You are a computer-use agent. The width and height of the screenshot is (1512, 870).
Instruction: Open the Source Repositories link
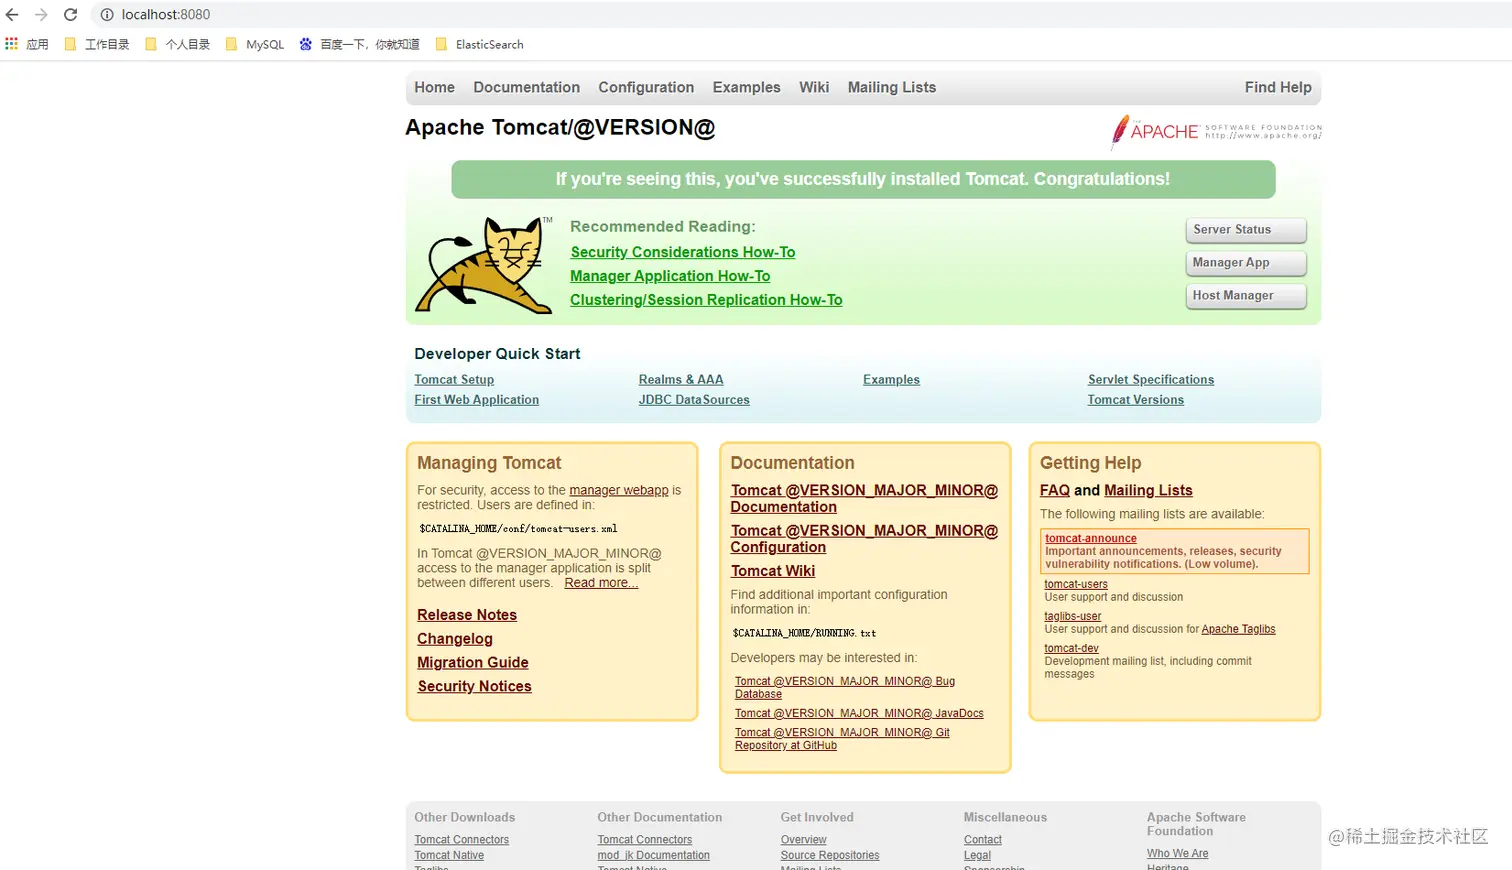pyautogui.click(x=830, y=856)
